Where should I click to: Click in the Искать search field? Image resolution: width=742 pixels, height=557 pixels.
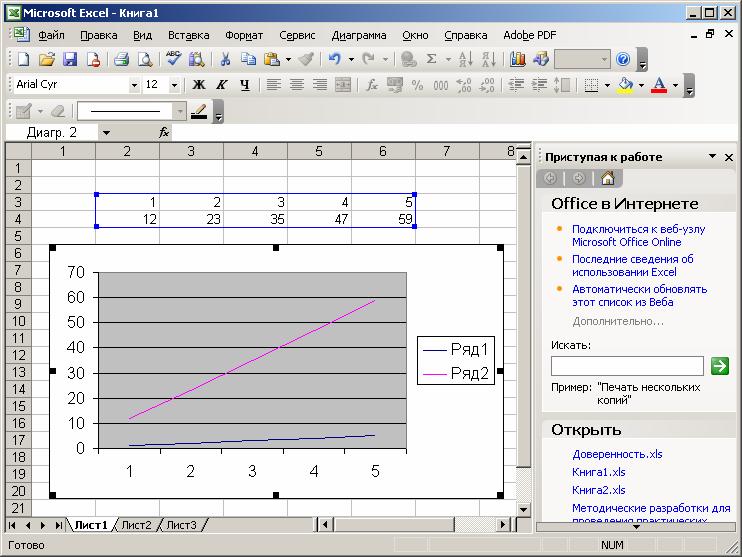627,366
